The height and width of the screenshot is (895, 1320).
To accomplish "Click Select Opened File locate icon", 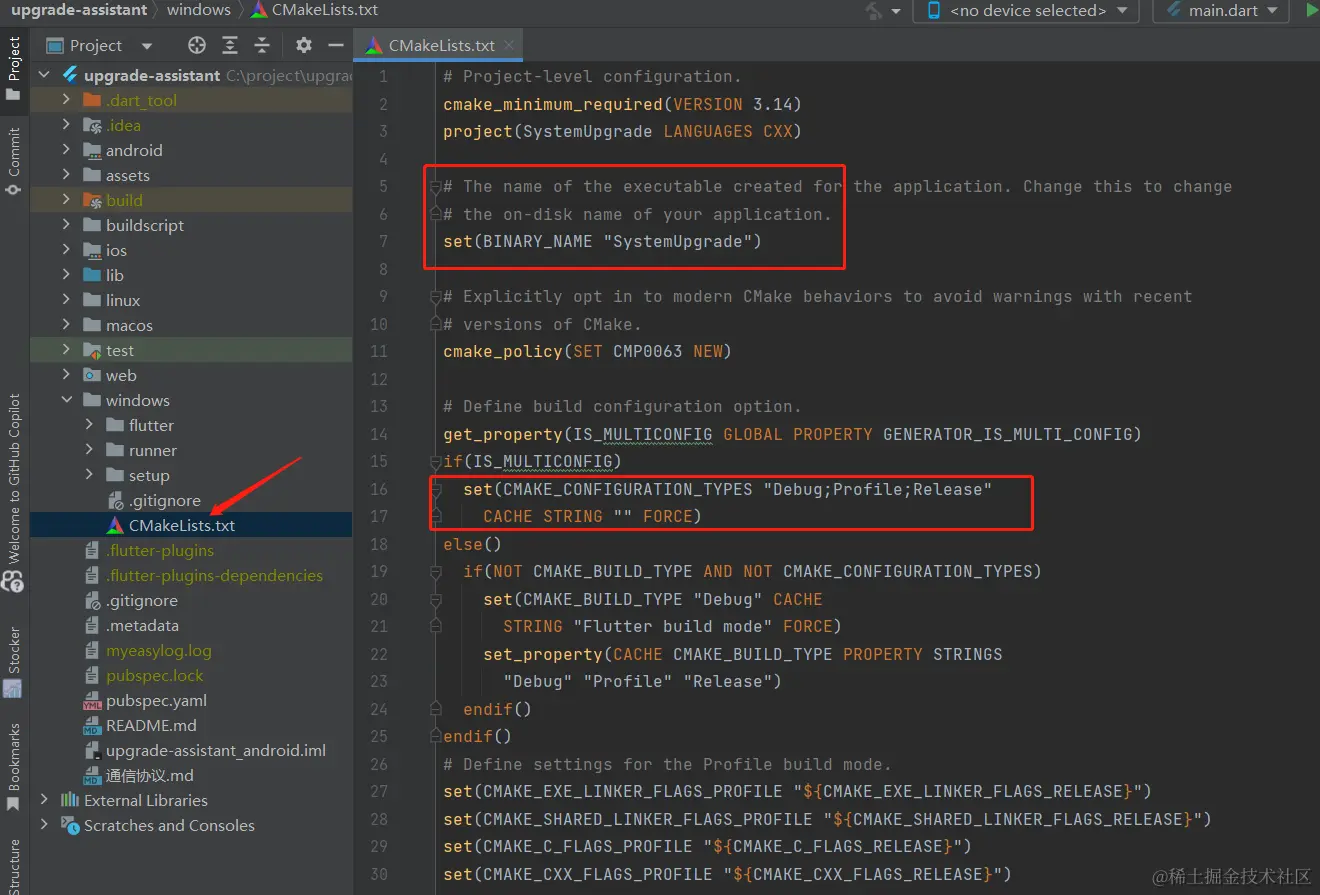I will click(x=197, y=45).
